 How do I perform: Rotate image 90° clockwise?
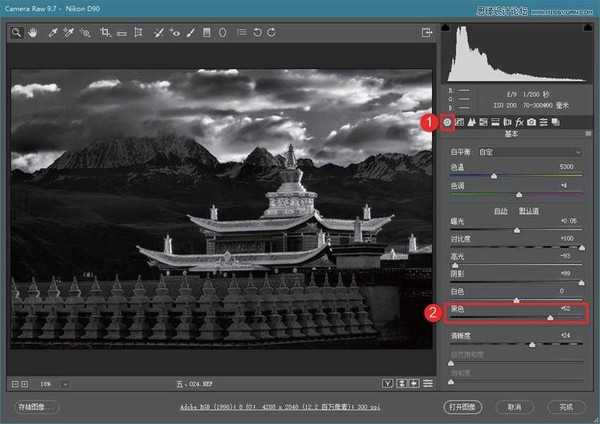[272, 33]
